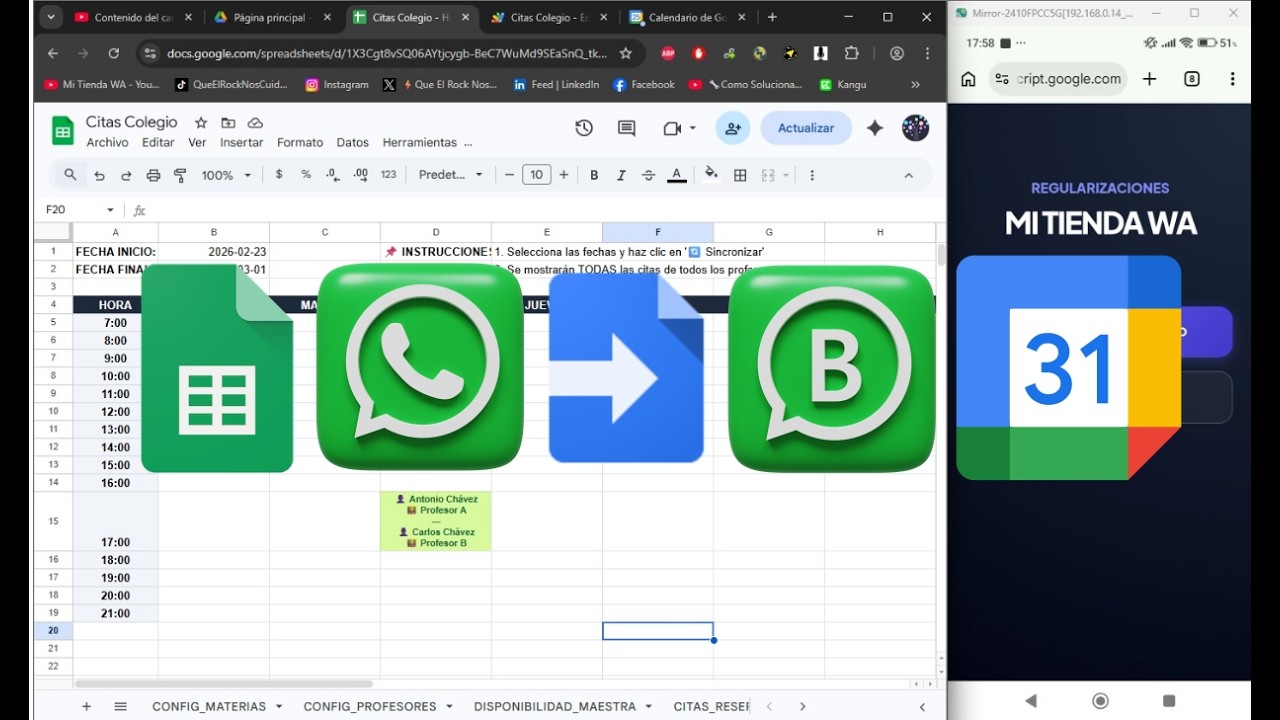Move document with the folder icon
Viewport: 1280px width, 720px height.
(228, 122)
